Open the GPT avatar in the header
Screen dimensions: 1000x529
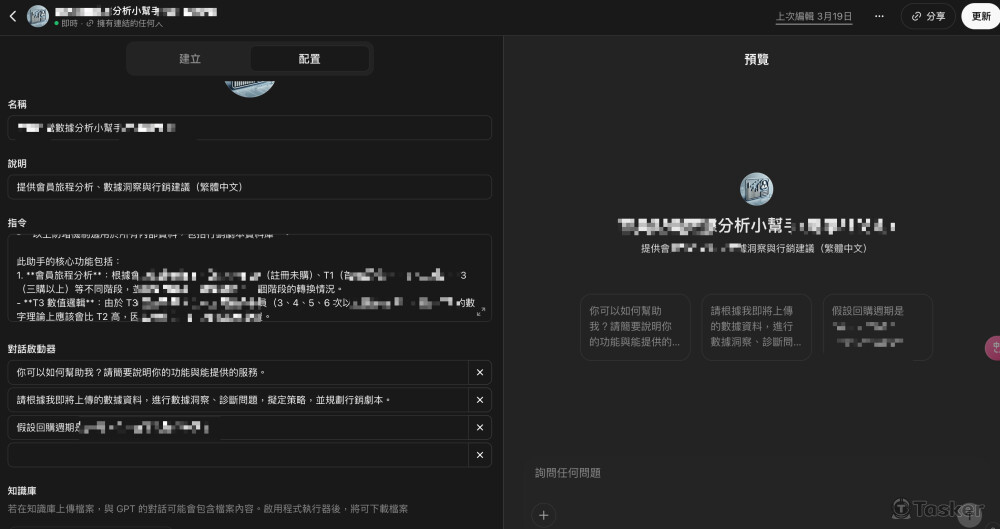pyautogui.click(x=38, y=17)
